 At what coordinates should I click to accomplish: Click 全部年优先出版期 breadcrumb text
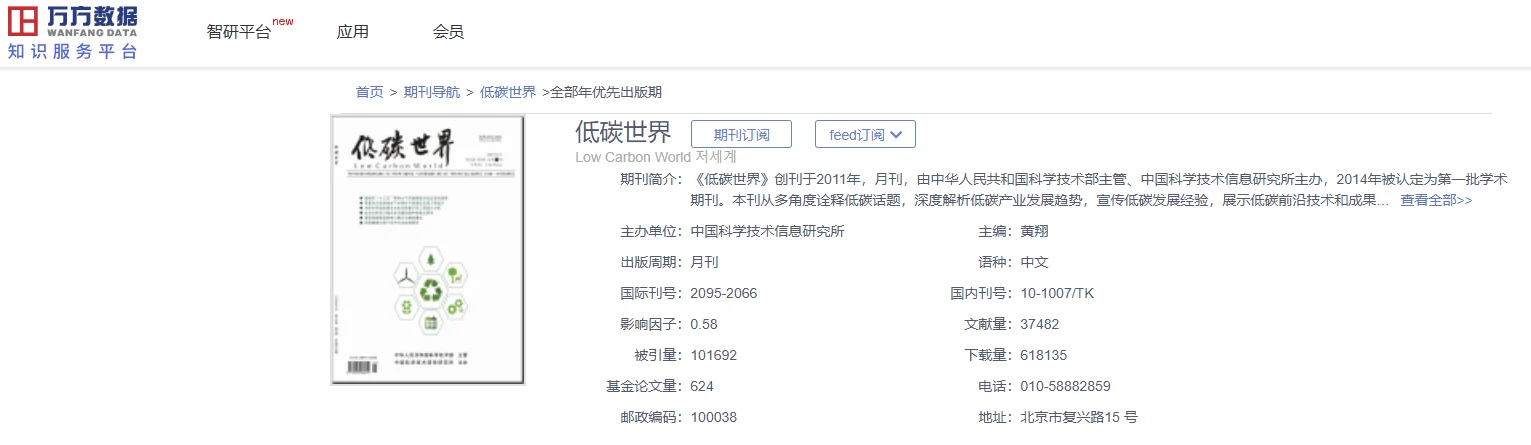(x=606, y=92)
